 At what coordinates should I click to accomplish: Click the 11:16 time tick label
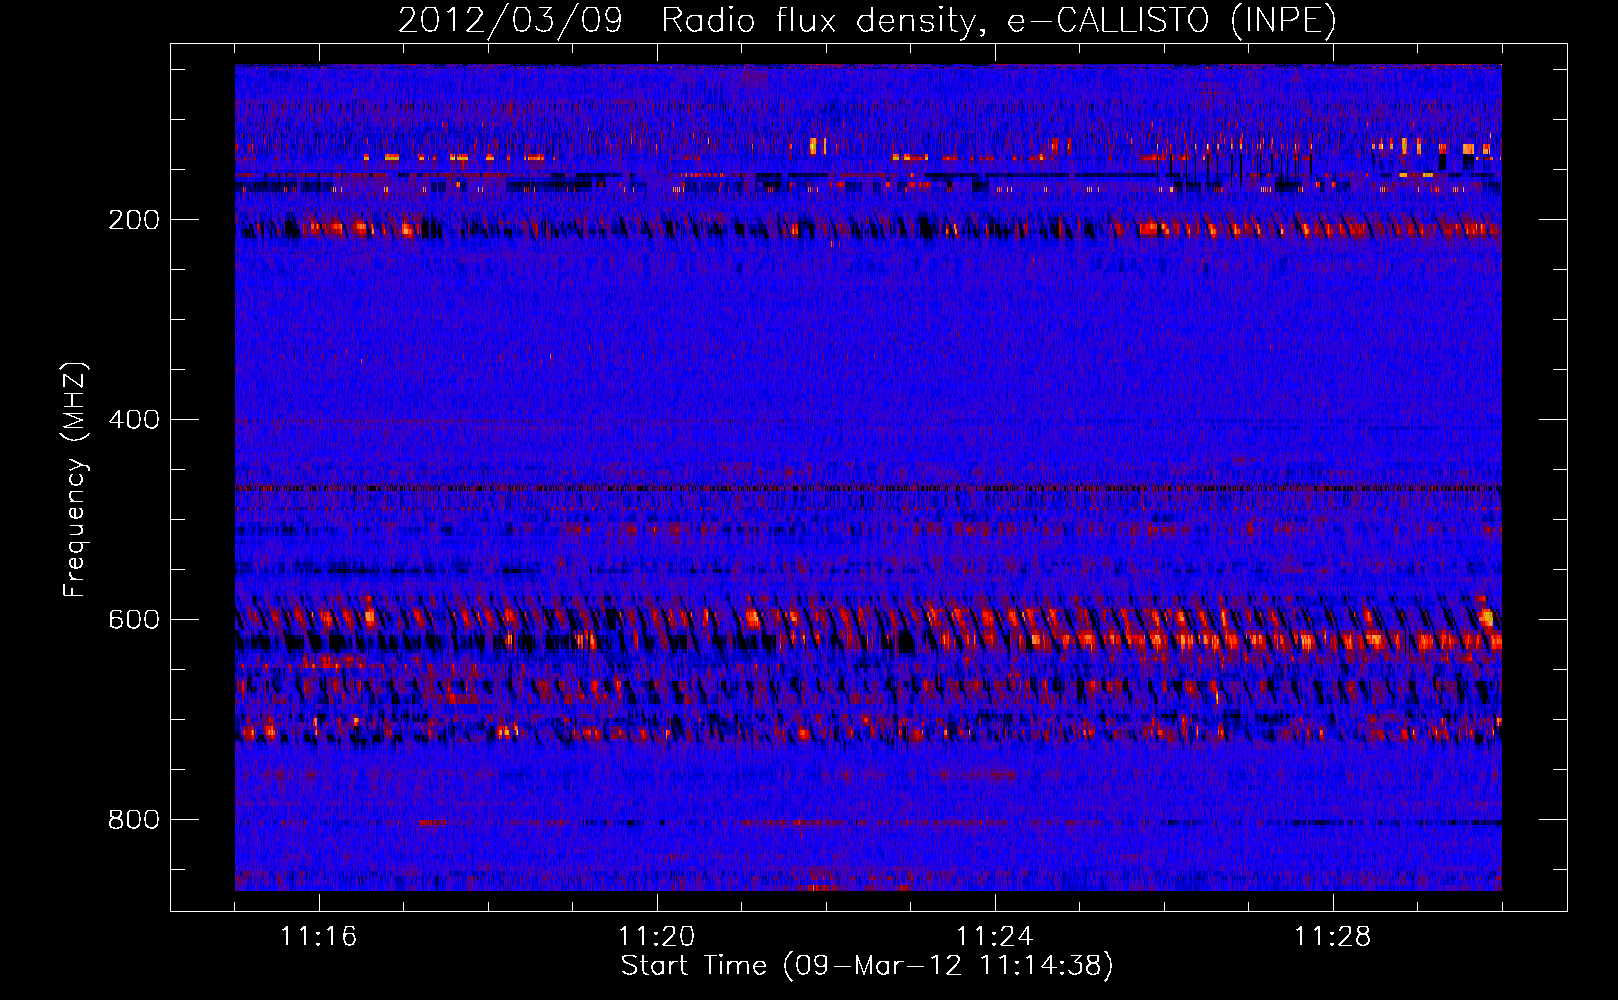click(319, 937)
